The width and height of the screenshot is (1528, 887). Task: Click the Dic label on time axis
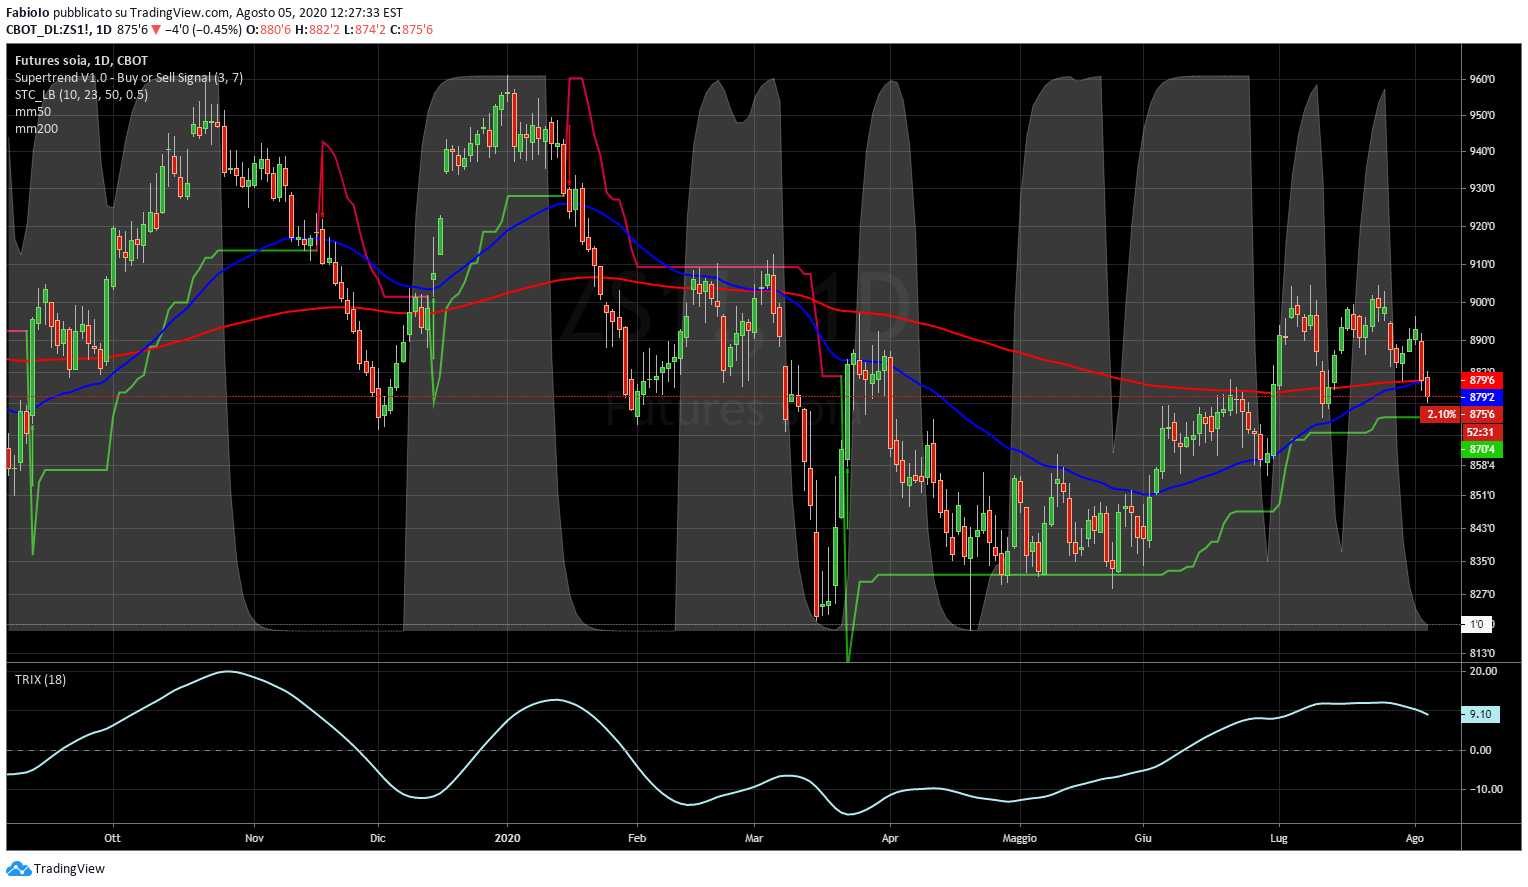[377, 839]
